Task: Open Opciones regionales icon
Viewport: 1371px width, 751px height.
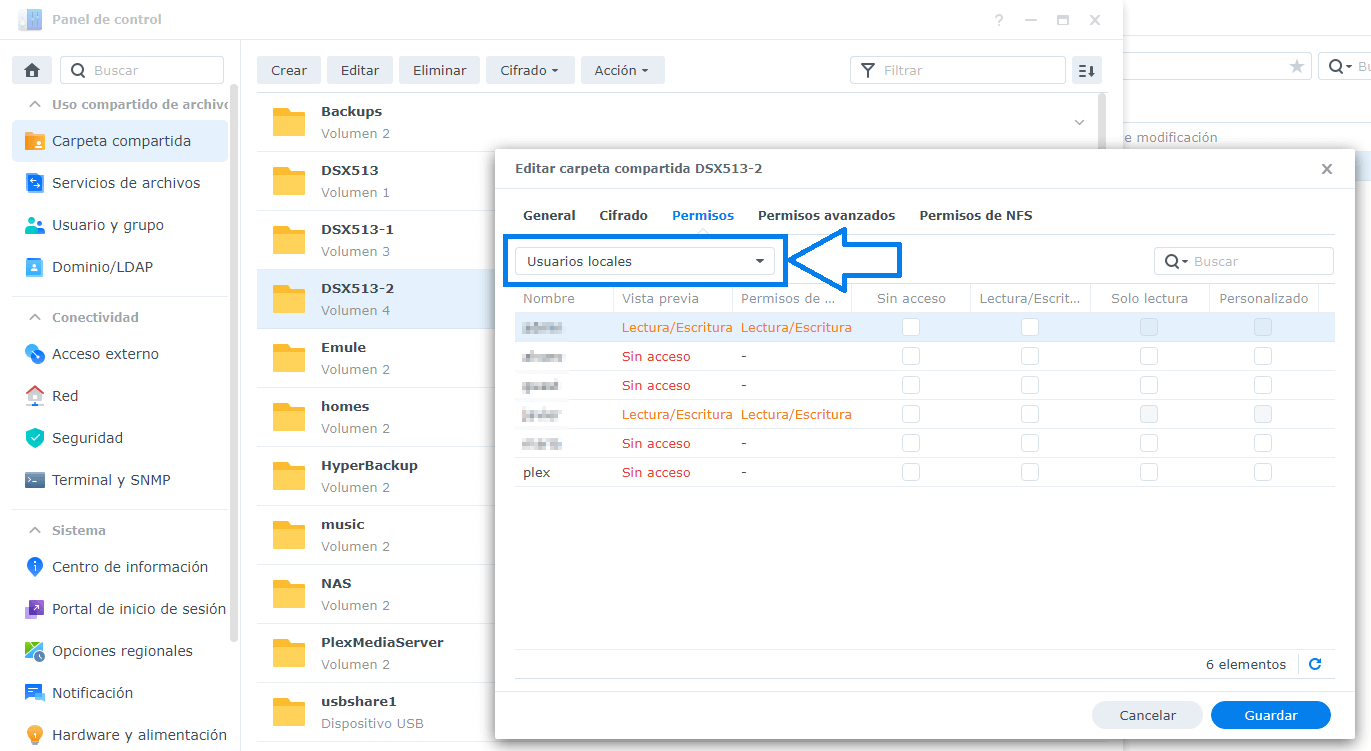Action: 35,651
